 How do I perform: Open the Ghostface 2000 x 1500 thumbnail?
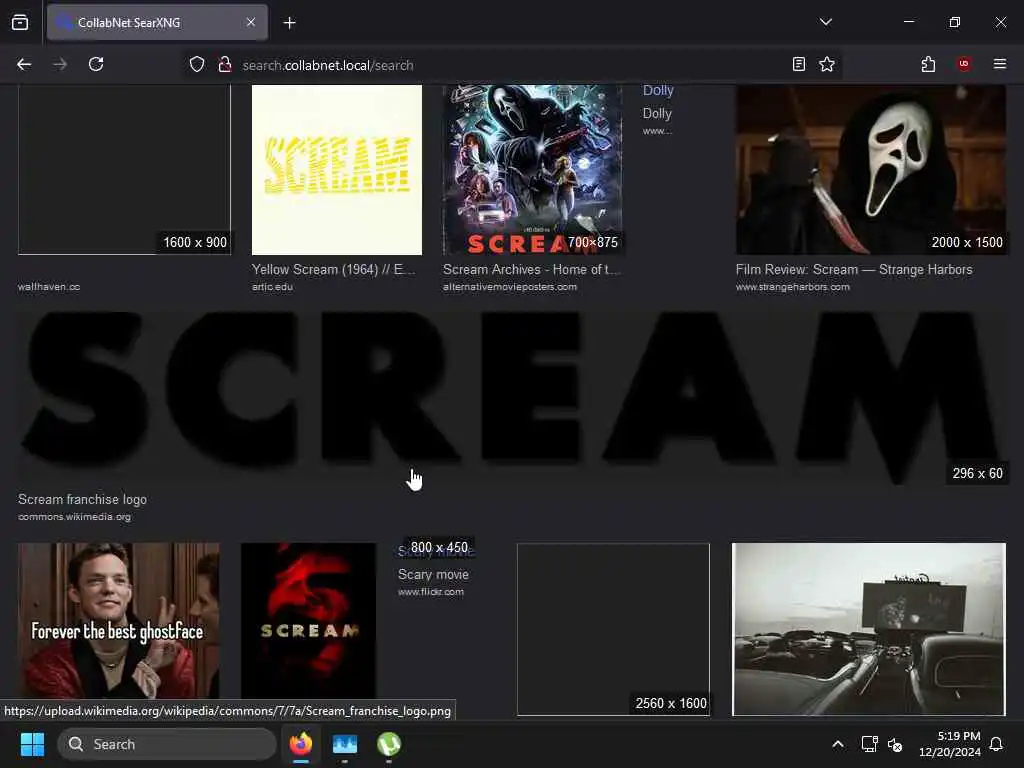tap(871, 169)
